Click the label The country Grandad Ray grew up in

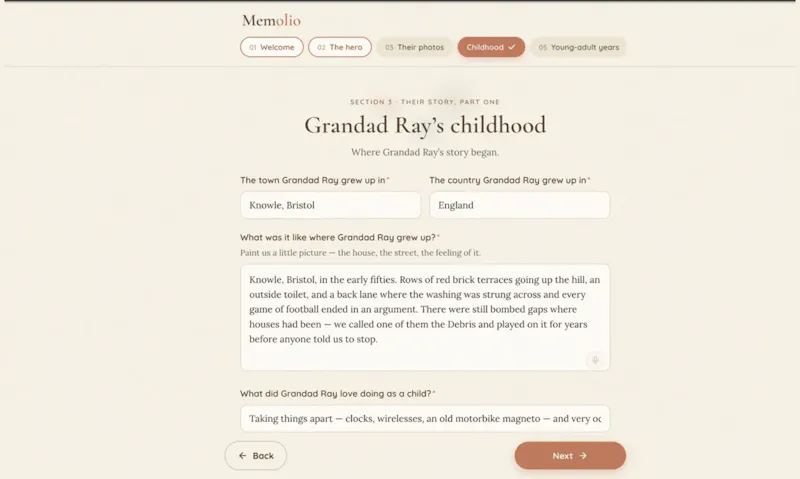[x=508, y=180]
